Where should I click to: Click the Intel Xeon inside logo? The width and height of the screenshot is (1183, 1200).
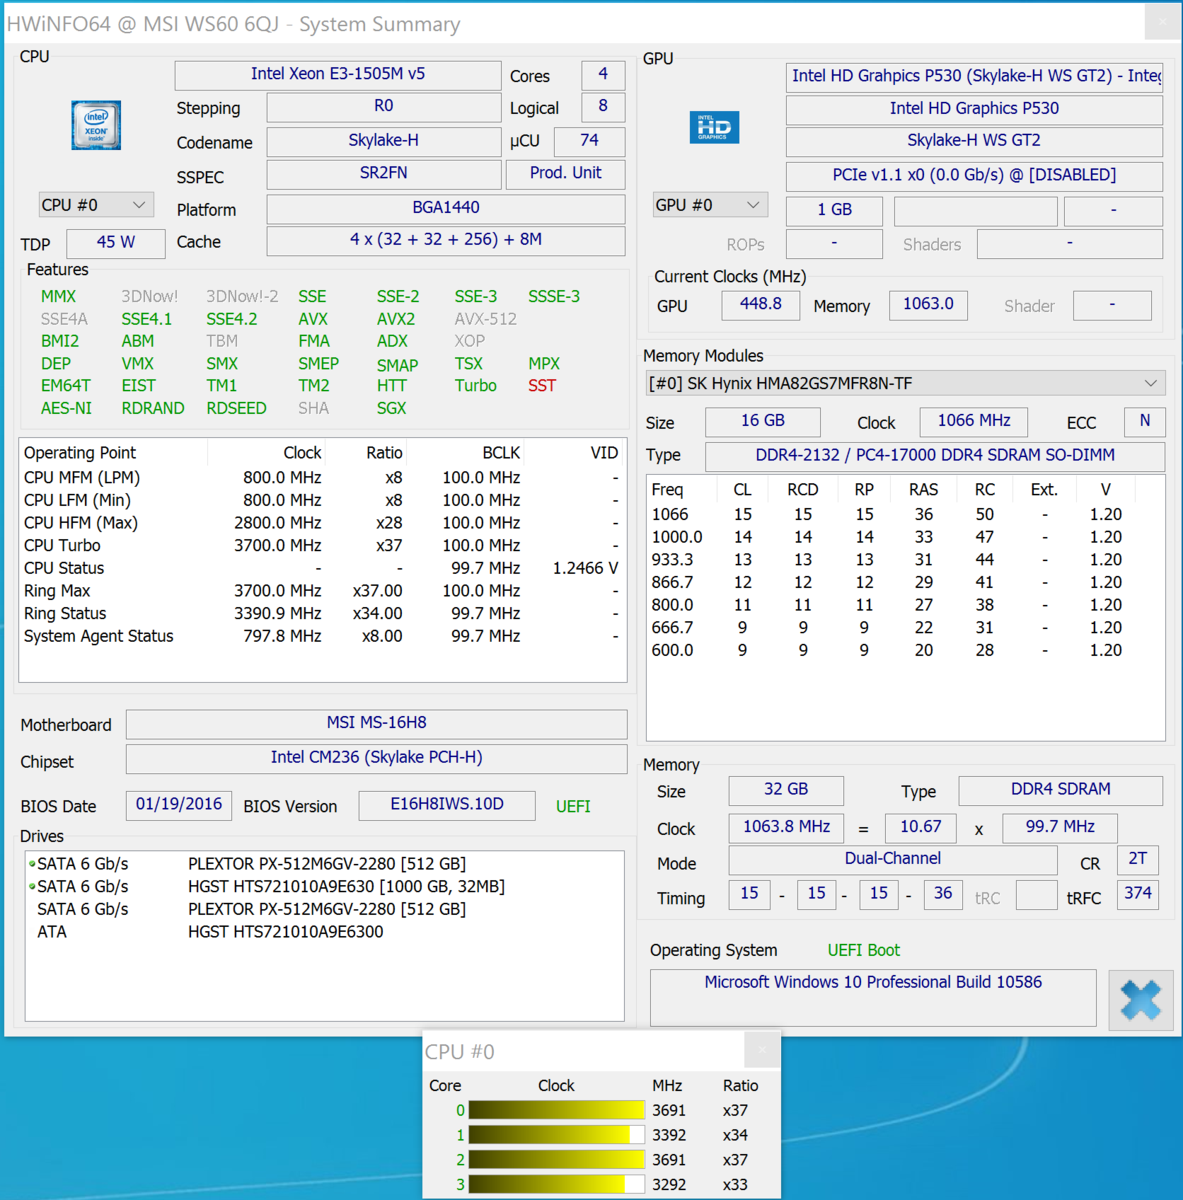pyautogui.click(x=96, y=125)
